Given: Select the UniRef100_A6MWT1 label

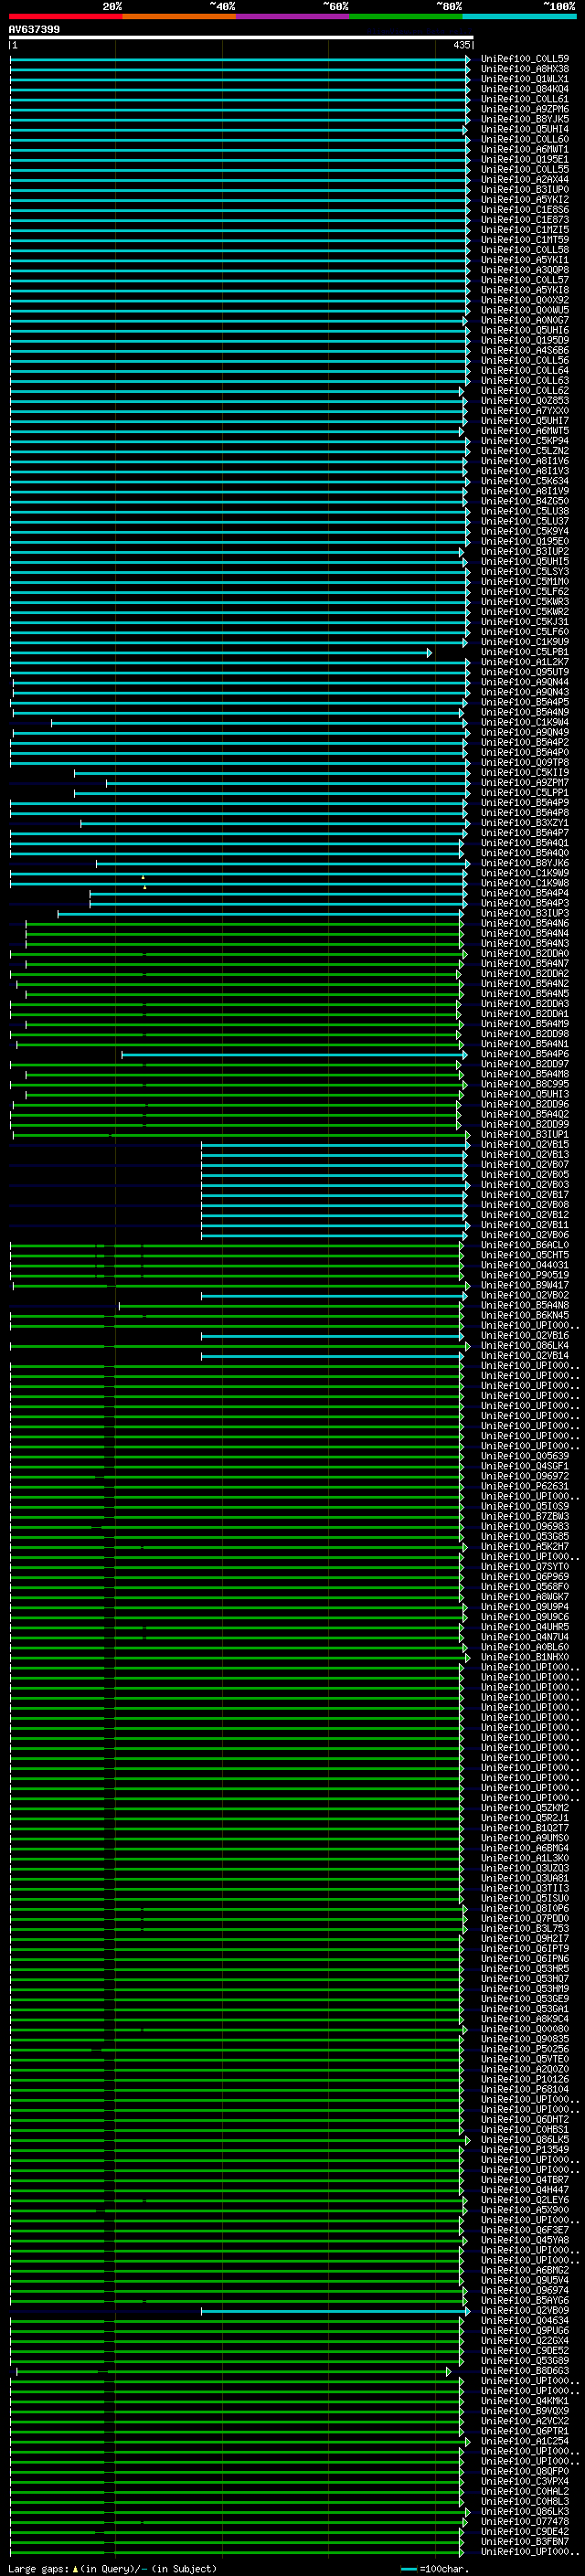Looking at the screenshot, I should pos(524,149).
